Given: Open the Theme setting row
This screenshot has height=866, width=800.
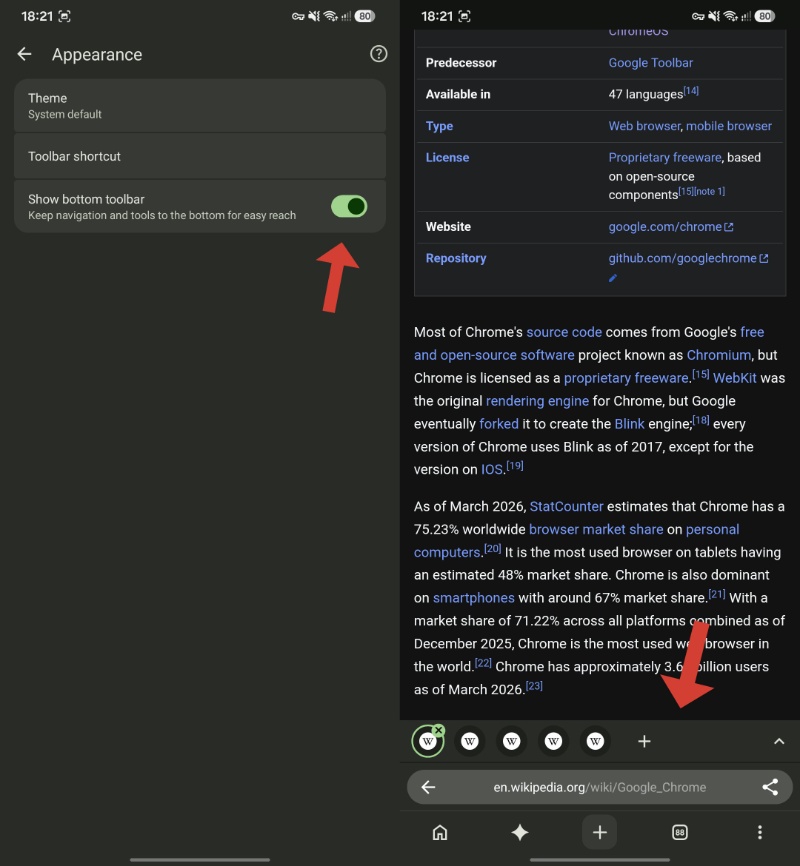Looking at the screenshot, I should click(x=200, y=106).
